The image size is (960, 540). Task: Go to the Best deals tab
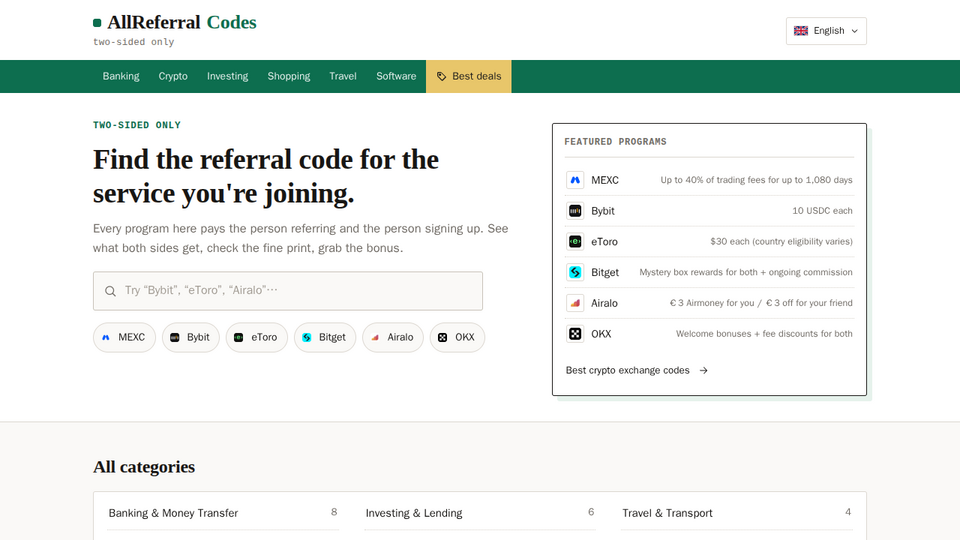(x=468, y=76)
